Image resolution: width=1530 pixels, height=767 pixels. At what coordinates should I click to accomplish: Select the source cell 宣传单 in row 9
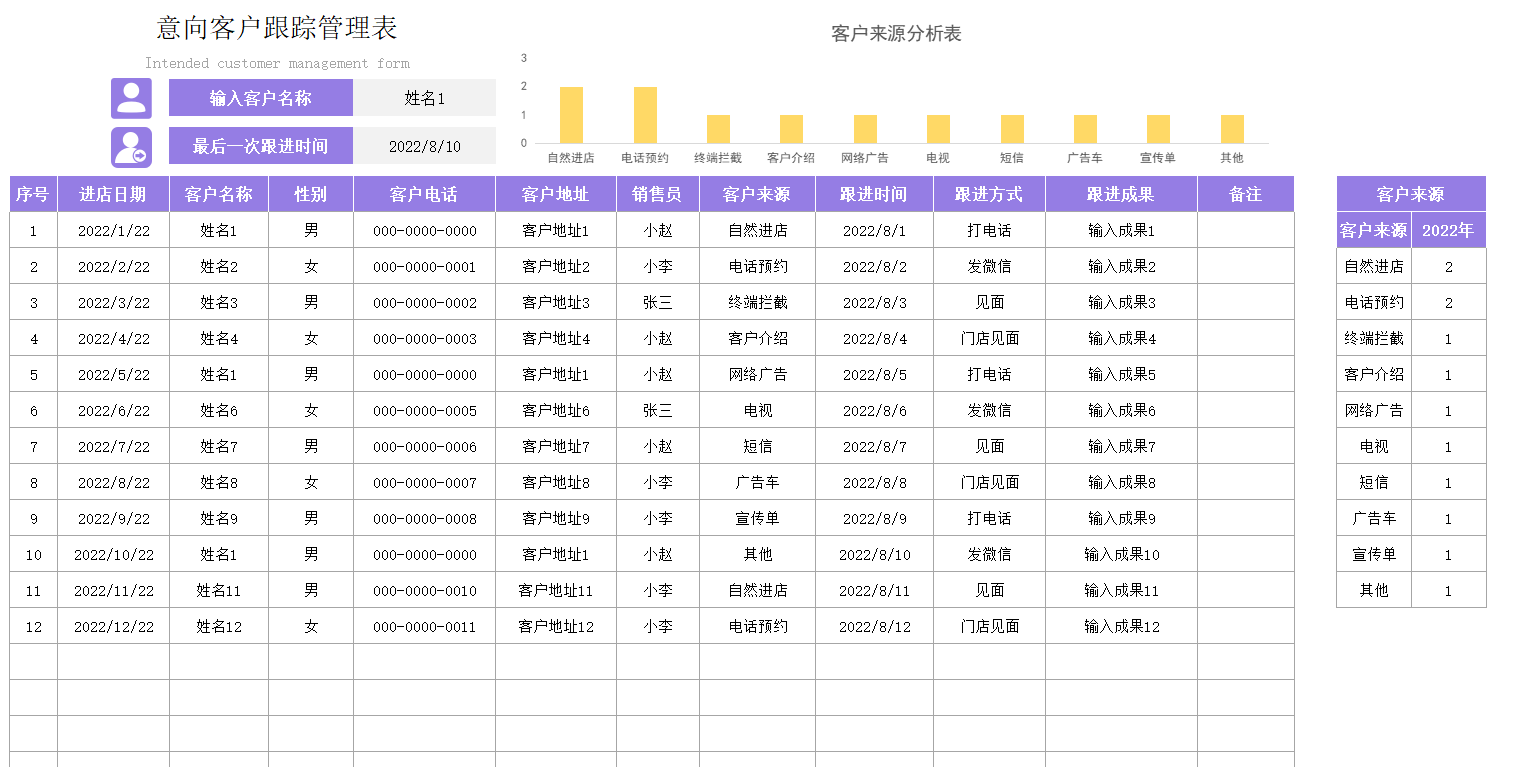click(x=757, y=518)
